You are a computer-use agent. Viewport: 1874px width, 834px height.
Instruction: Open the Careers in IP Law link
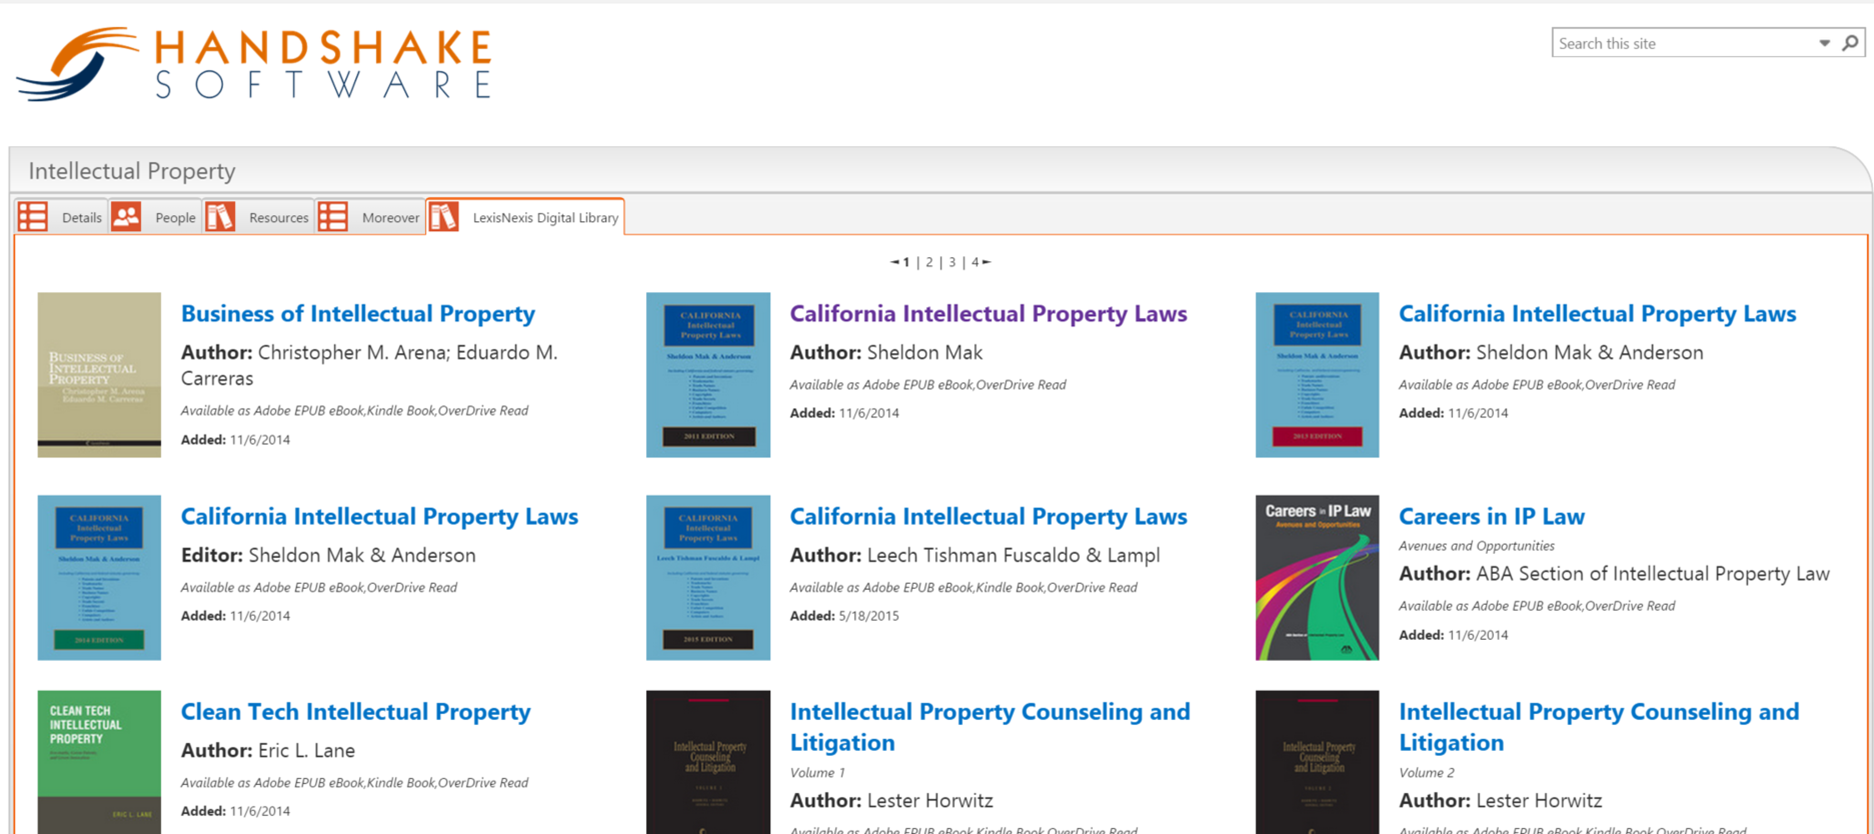(1491, 517)
